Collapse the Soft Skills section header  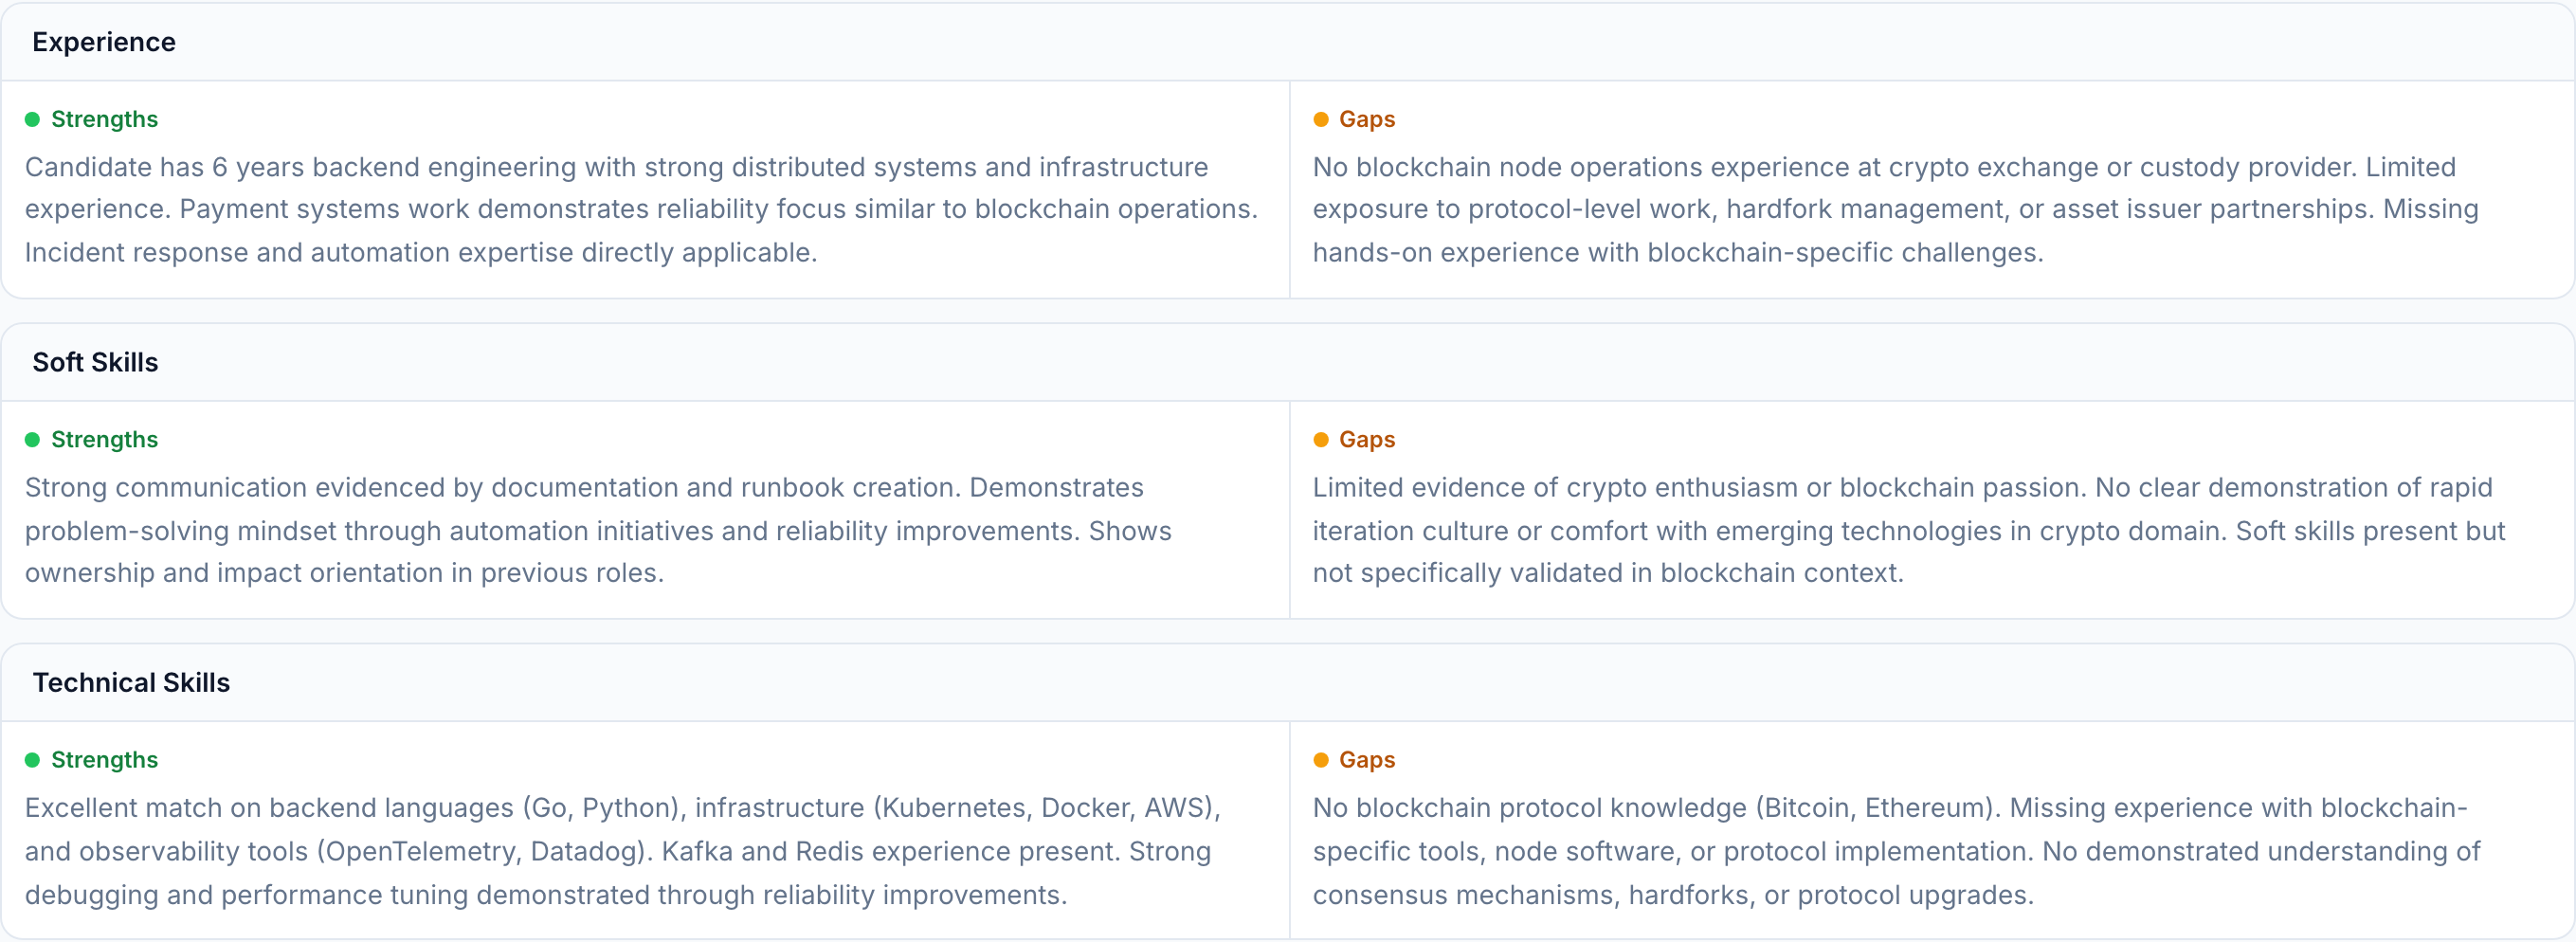pyautogui.click(x=95, y=362)
